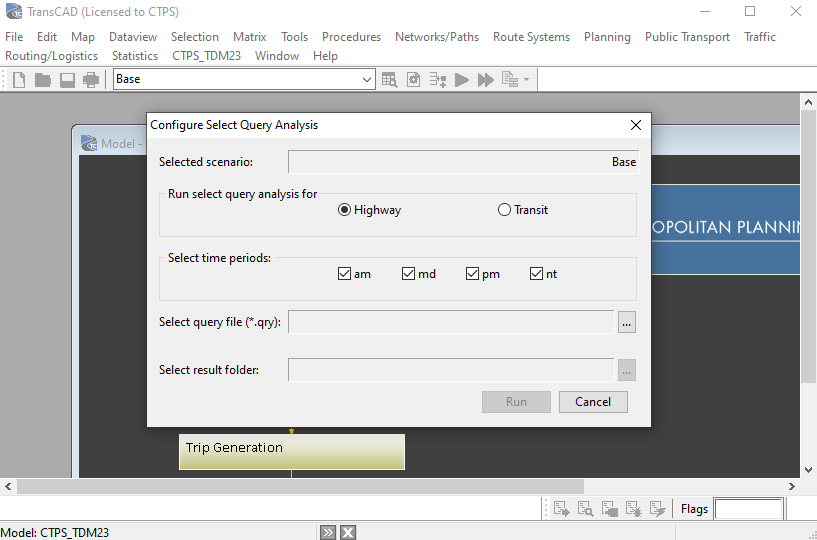Click the Select query file text field

click(451, 322)
